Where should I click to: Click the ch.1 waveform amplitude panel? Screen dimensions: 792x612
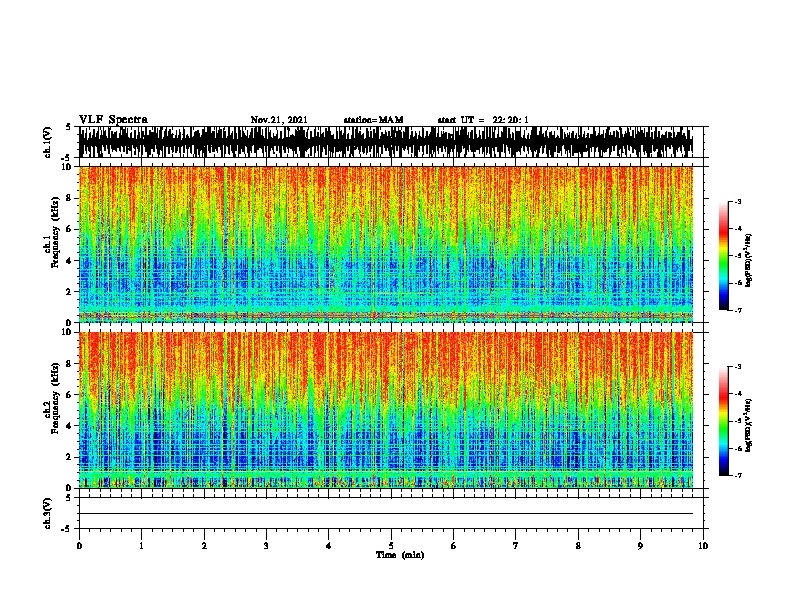pos(386,142)
